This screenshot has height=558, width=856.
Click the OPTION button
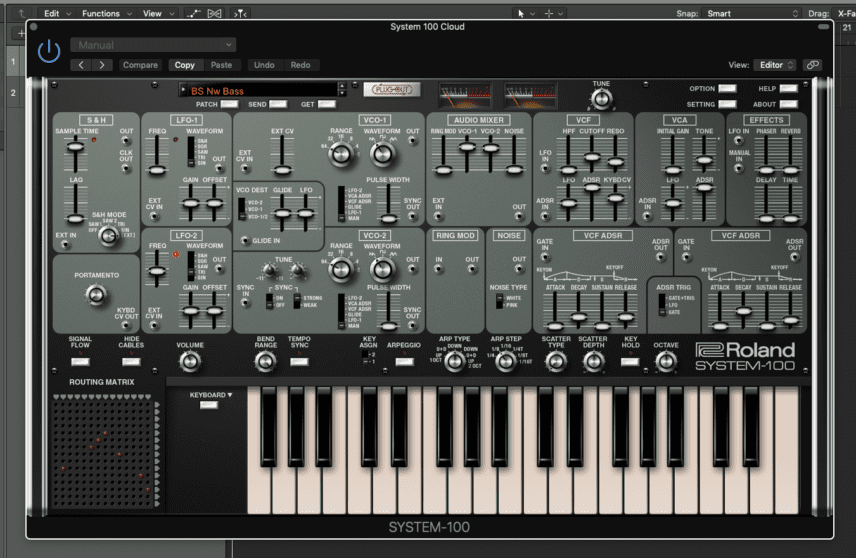pyautogui.click(x=727, y=88)
